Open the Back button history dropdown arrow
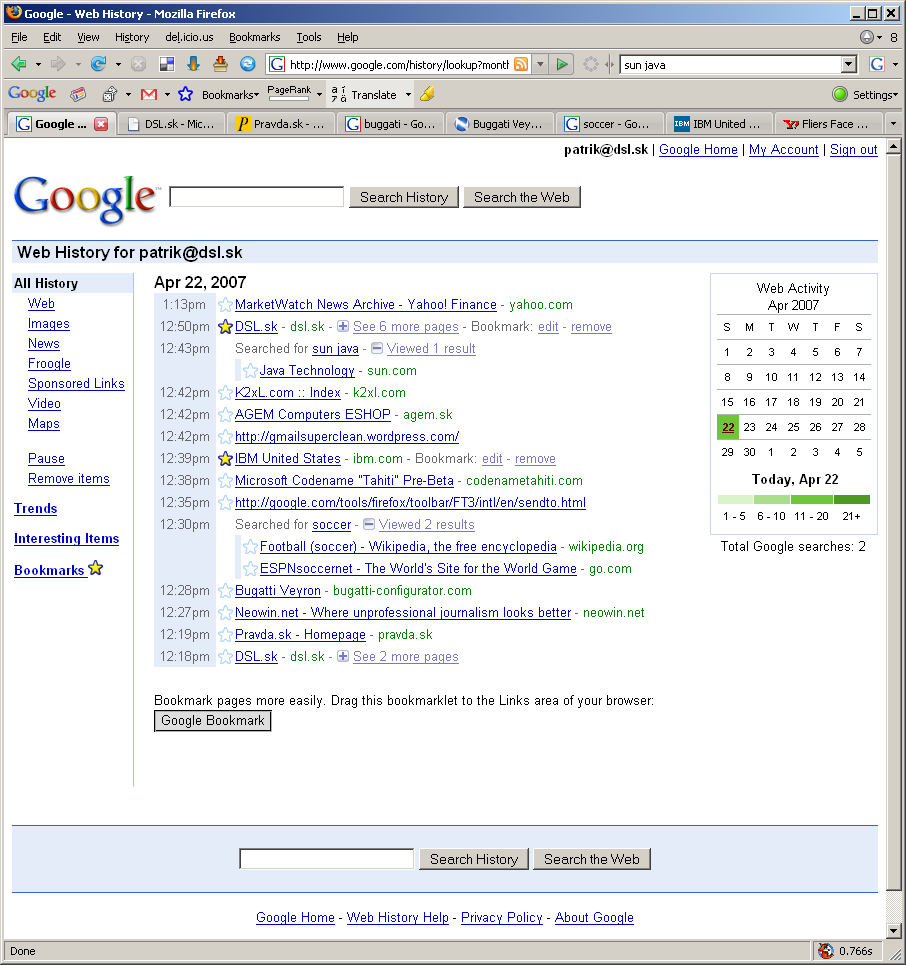This screenshot has width=906, height=965. click(38, 64)
